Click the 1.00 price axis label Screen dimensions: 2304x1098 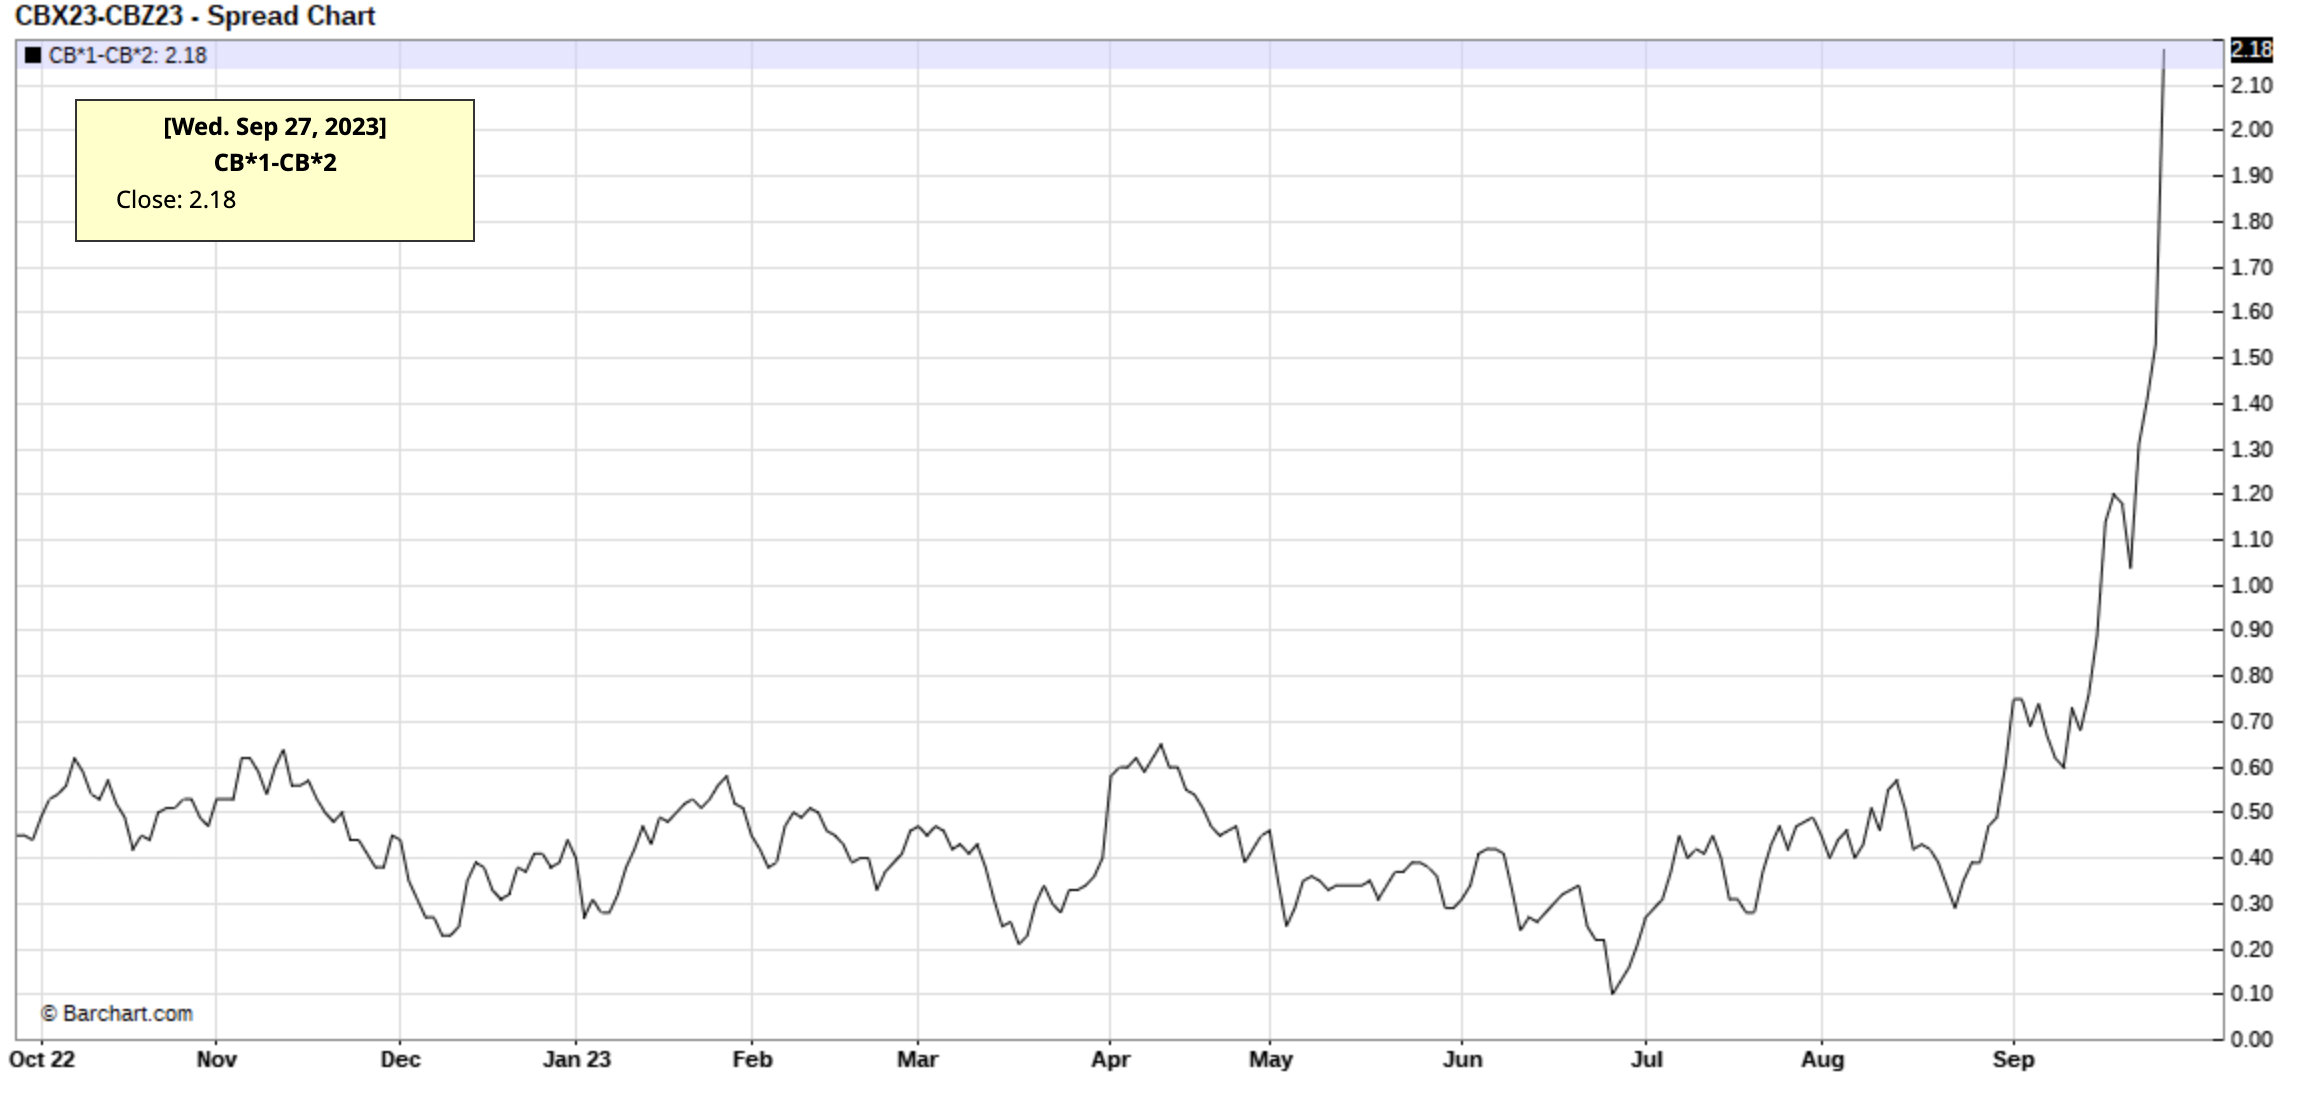[2251, 585]
